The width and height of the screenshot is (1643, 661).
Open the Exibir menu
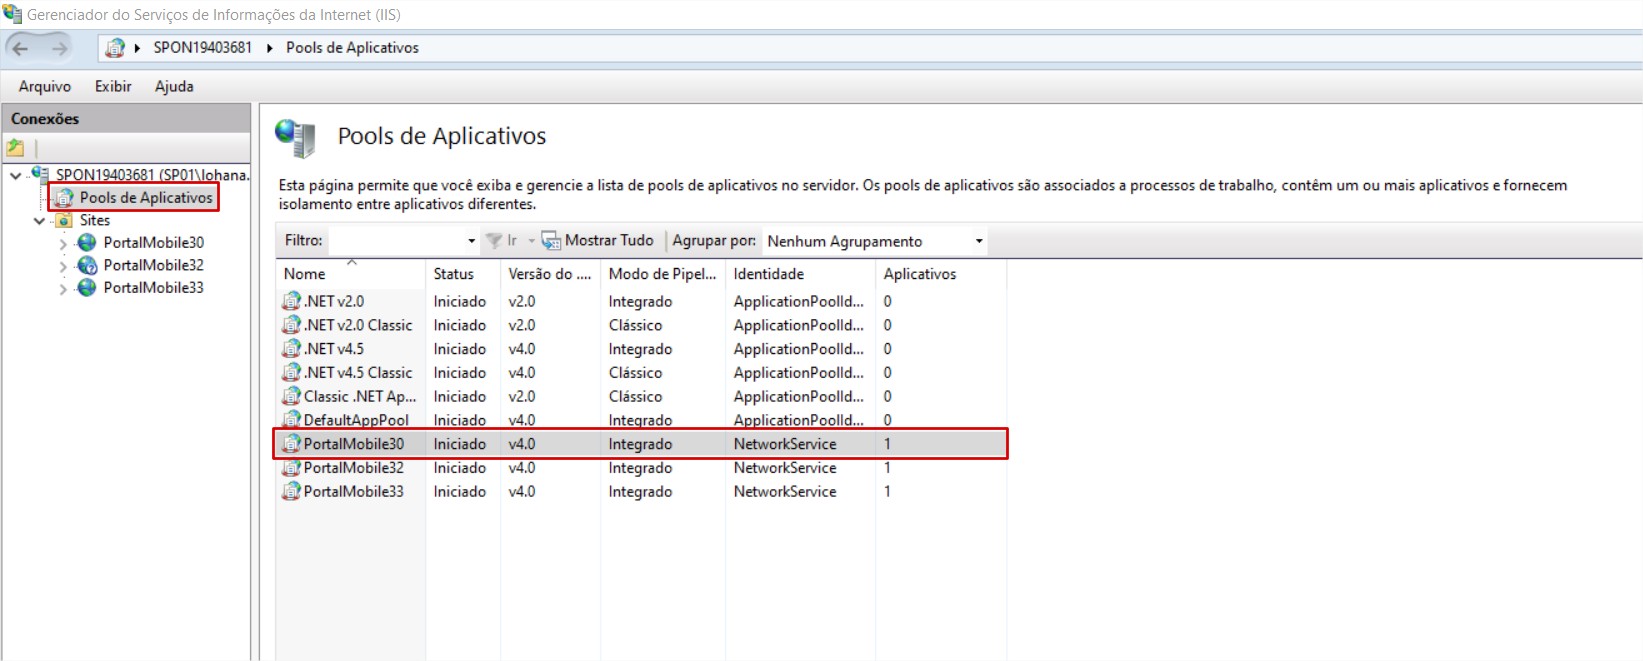(113, 86)
